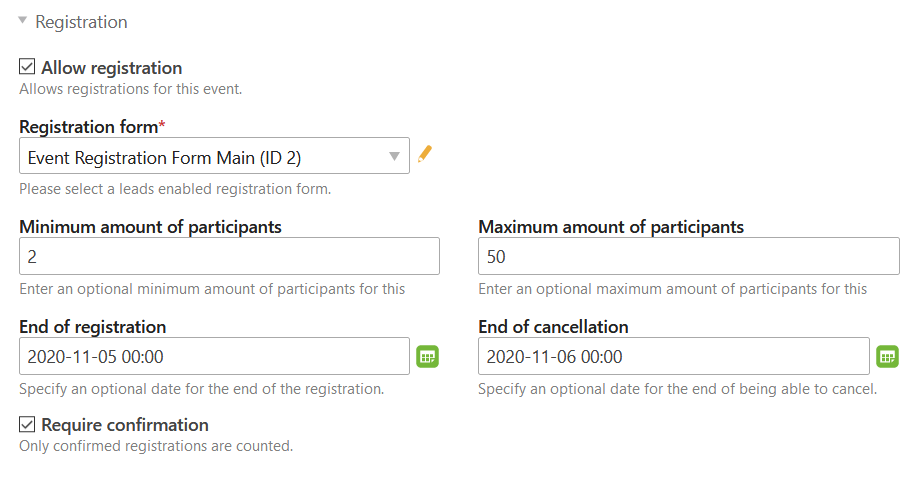
Task: Click the End of registration date field
Action: click(x=214, y=356)
